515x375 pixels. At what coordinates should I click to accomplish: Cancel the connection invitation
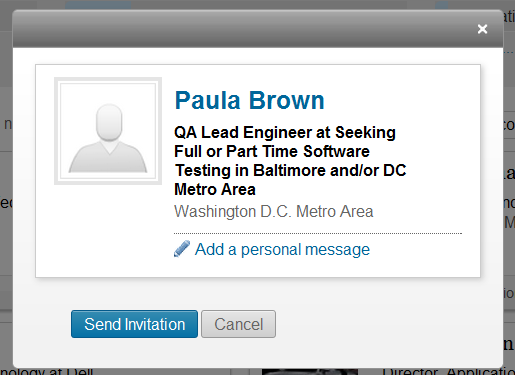pyautogui.click(x=238, y=324)
